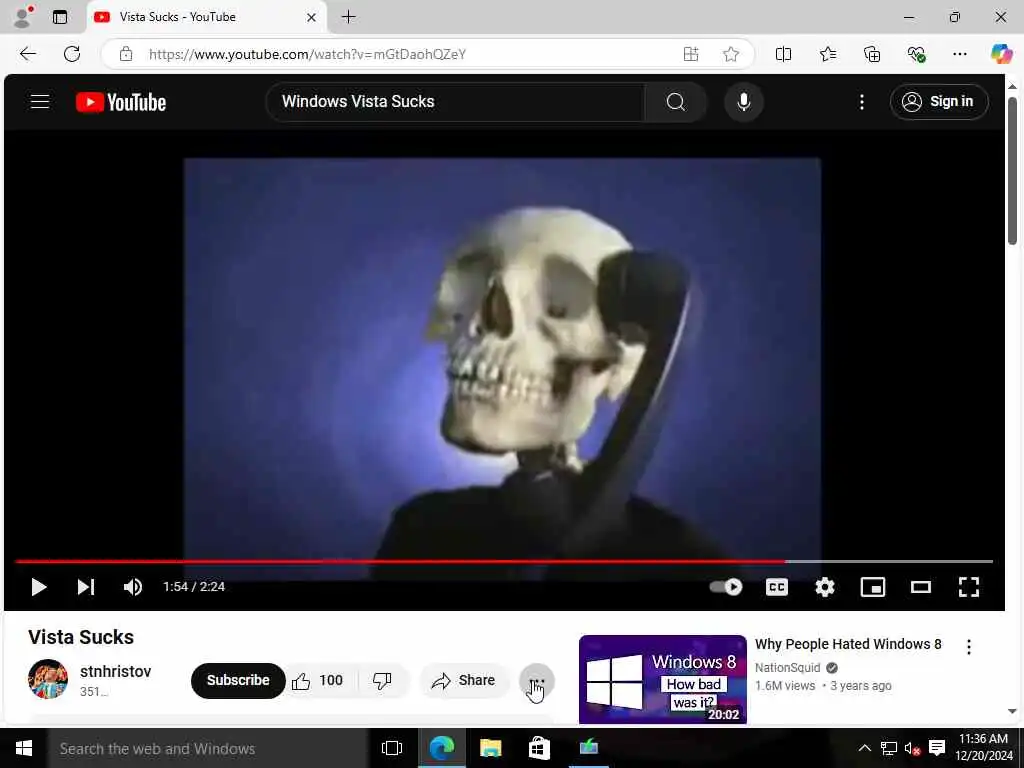Open Browser essentials heart icon

click(x=916, y=54)
